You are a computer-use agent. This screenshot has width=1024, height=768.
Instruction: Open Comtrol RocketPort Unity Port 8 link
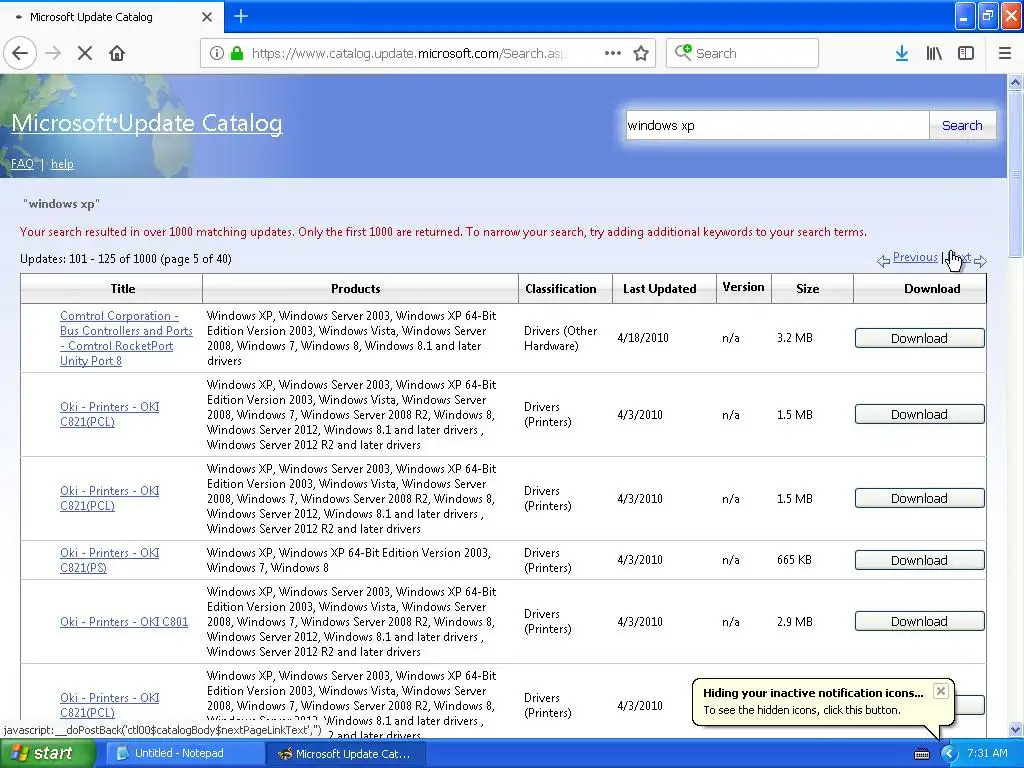click(126, 338)
